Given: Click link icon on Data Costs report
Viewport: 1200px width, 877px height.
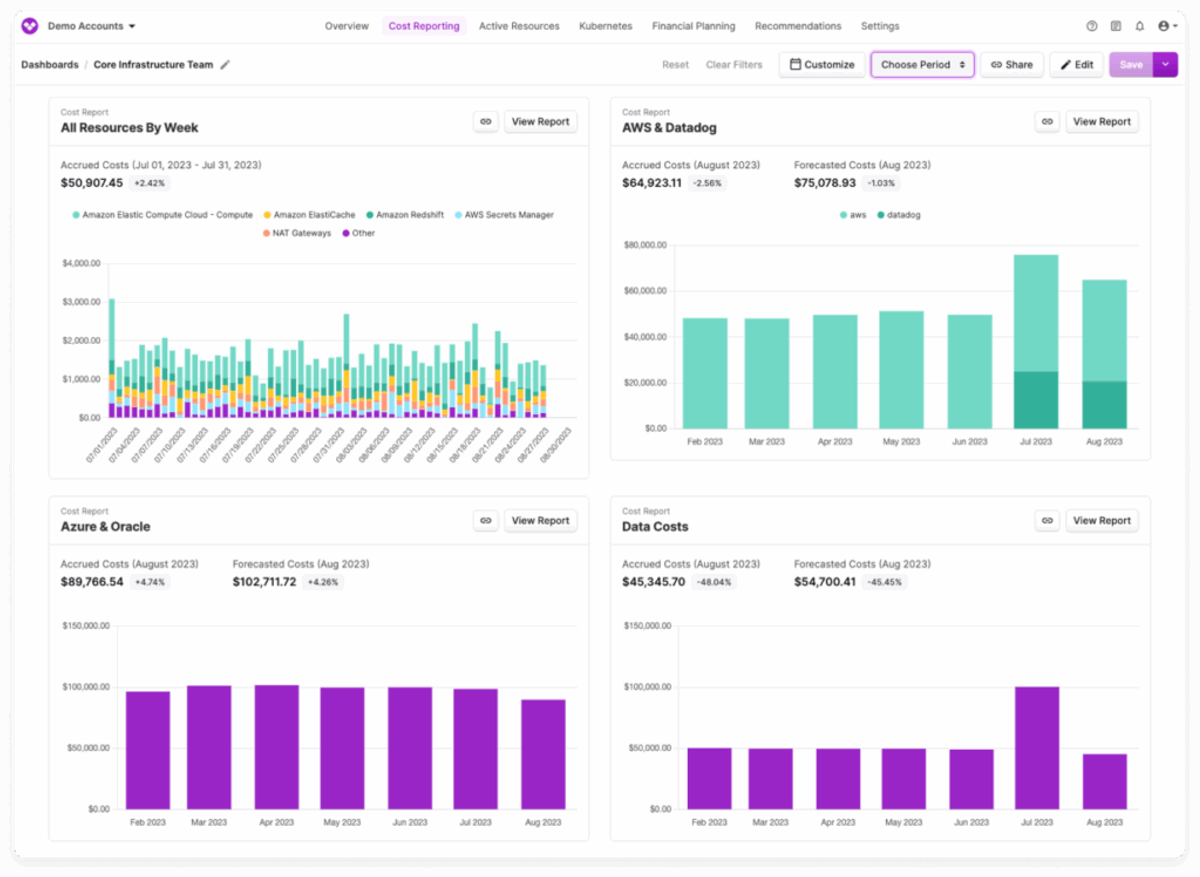Looking at the screenshot, I should (1047, 521).
